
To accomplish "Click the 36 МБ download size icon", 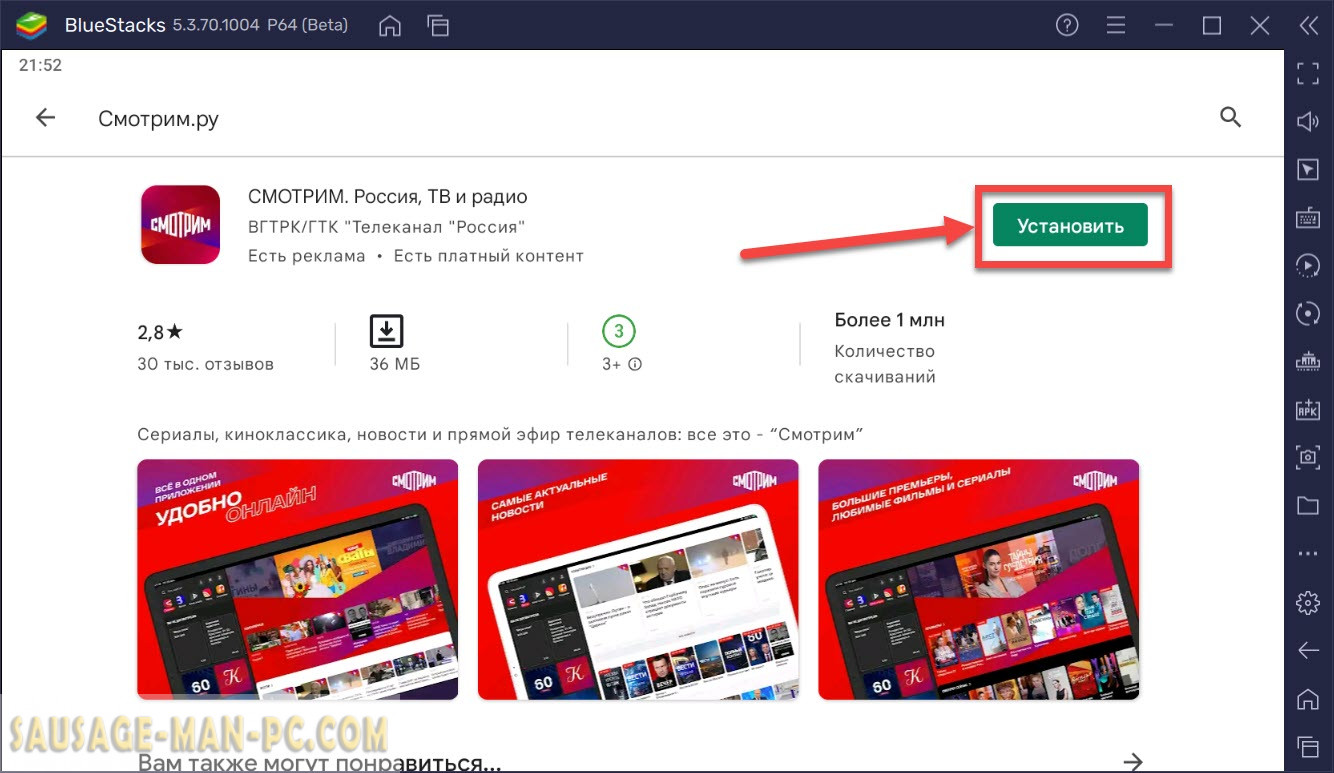I will 386,330.
